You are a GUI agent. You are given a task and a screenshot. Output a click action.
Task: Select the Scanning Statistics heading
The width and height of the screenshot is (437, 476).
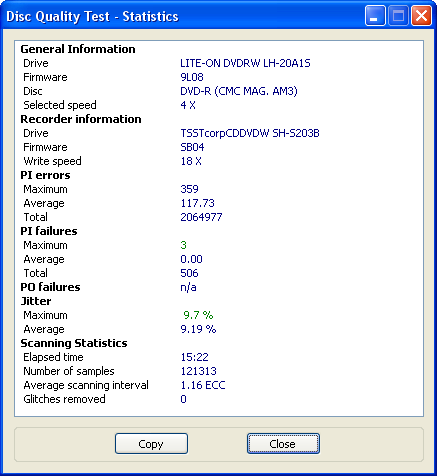tap(74, 343)
